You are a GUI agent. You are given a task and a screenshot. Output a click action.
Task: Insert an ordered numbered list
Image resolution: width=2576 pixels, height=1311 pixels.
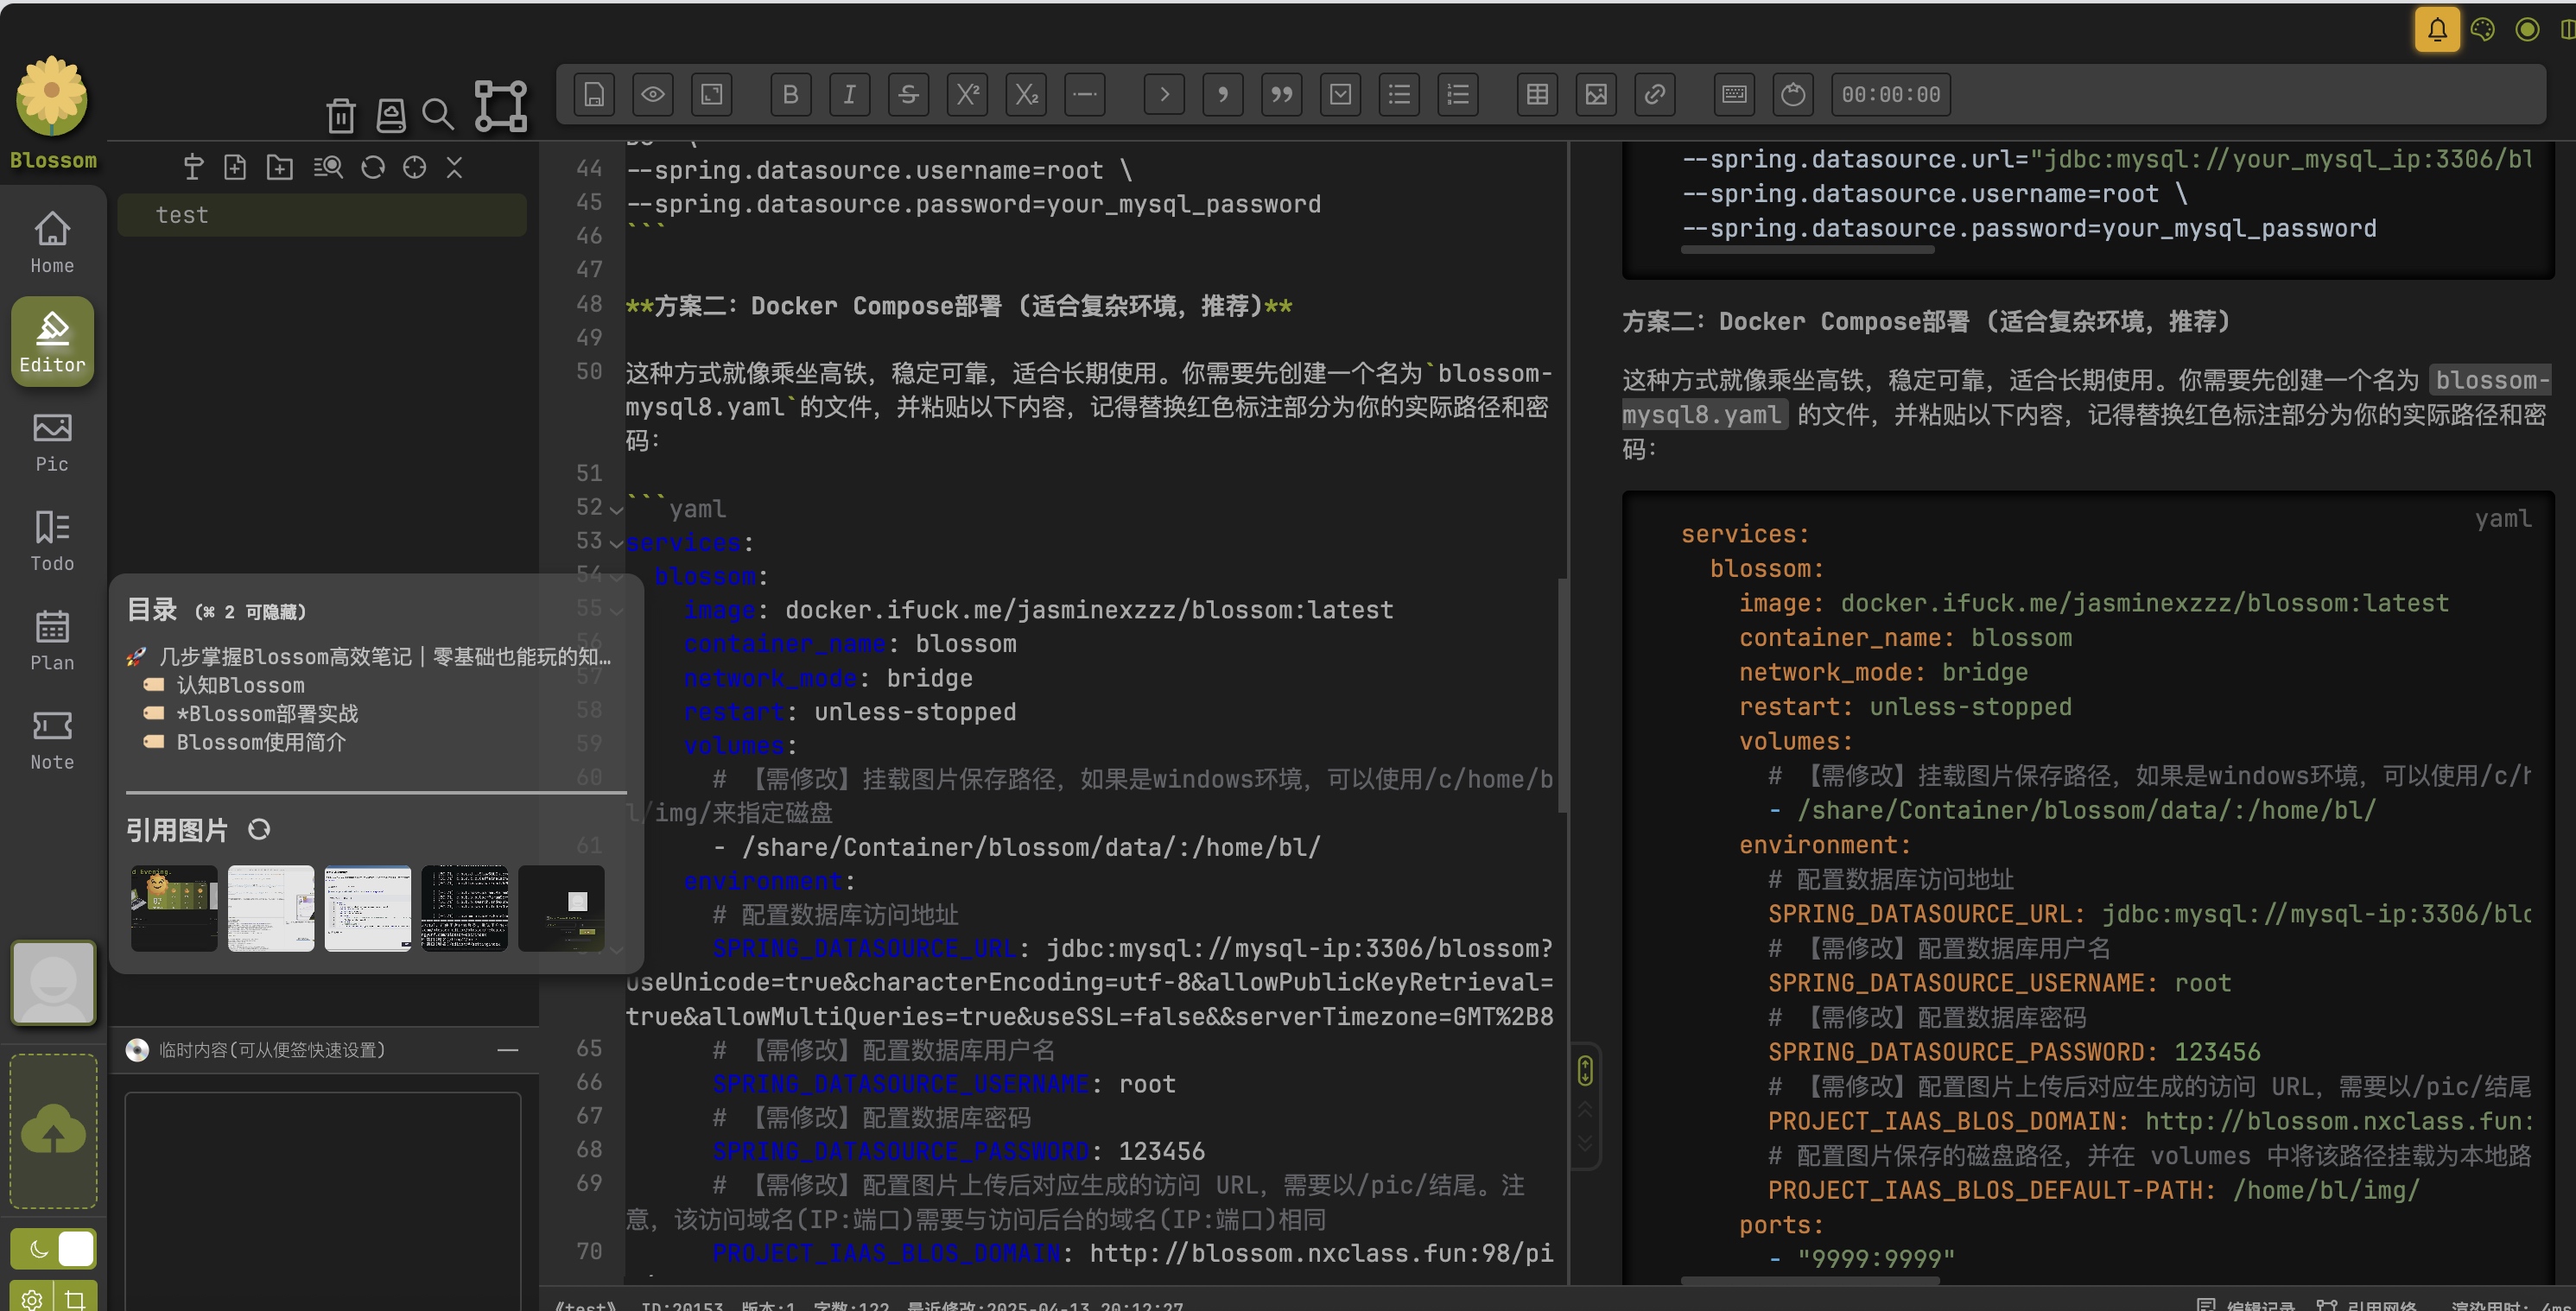1458,94
